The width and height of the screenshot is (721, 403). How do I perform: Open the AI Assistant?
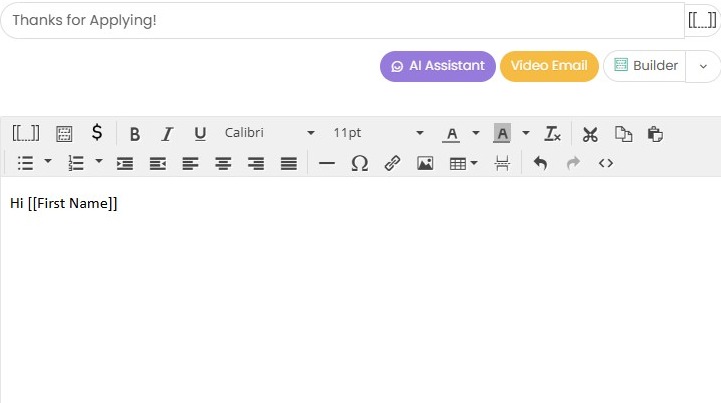click(x=438, y=66)
